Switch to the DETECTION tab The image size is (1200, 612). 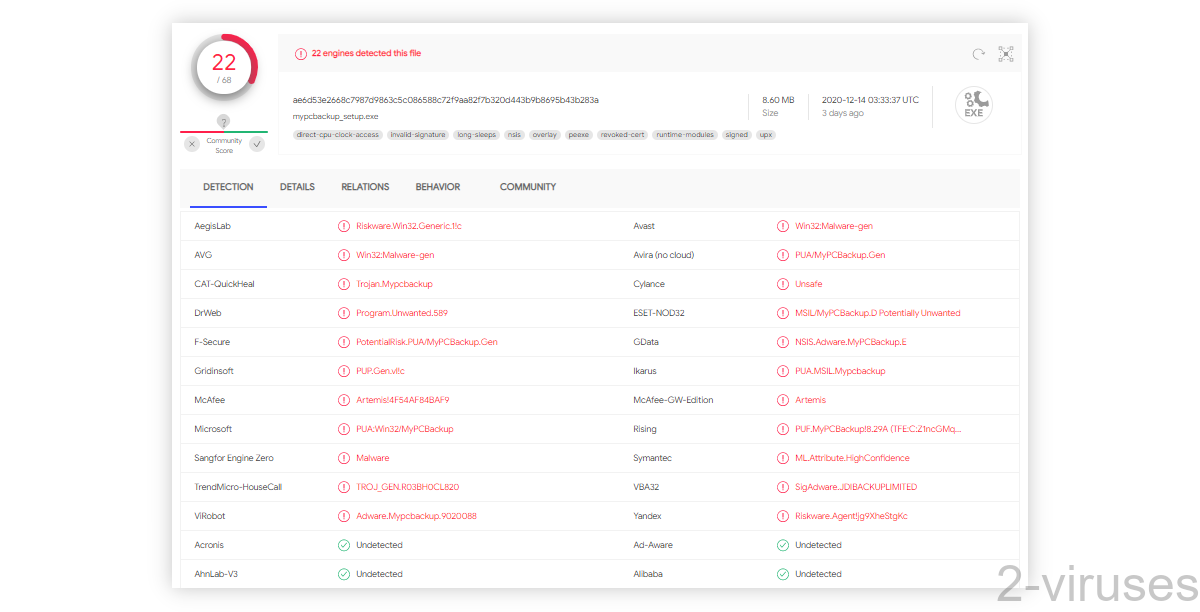pyautogui.click(x=228, y=187)
